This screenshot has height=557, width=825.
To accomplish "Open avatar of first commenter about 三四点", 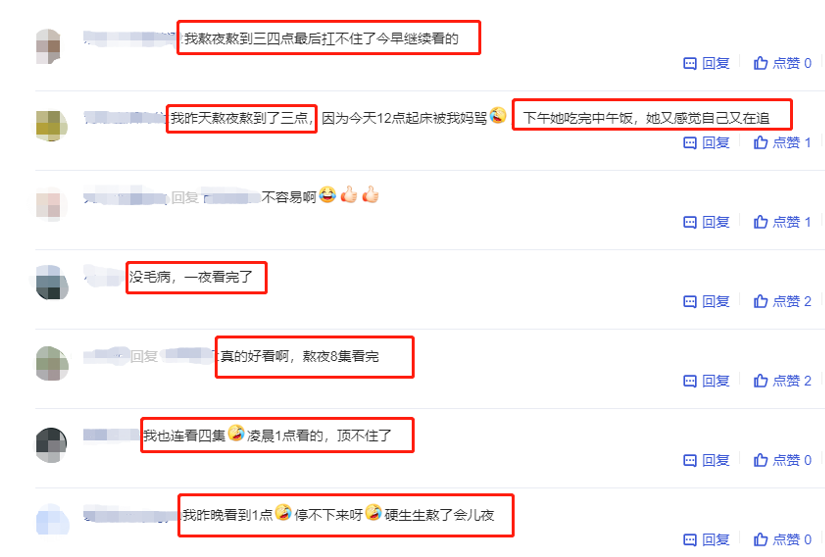I will pos(48,46).
